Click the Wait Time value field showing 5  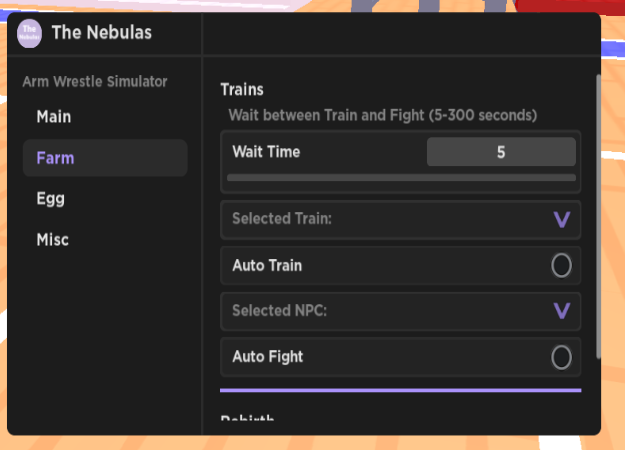(x=501, y=152)
